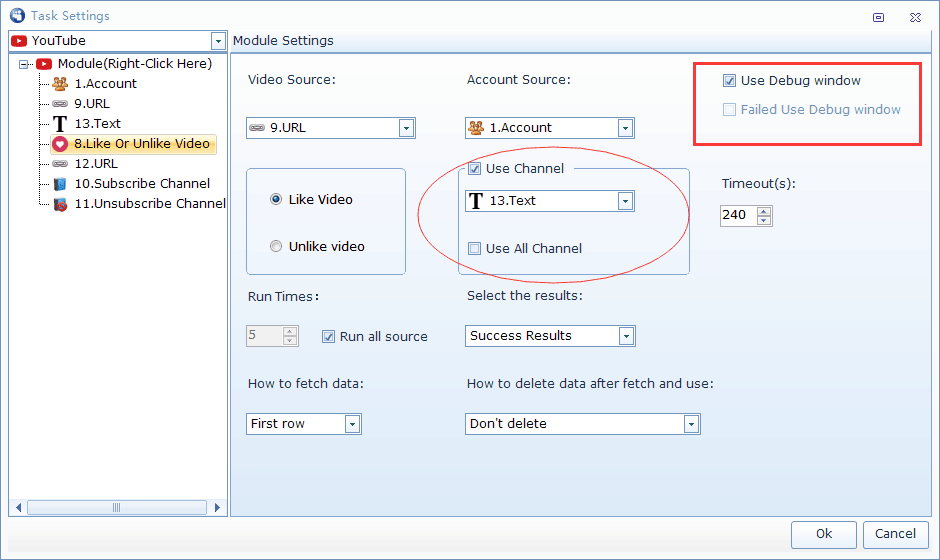Enable the Use All Channel checkbox
This screenshot has width=940, height=560.
click(x=475, y=249)
